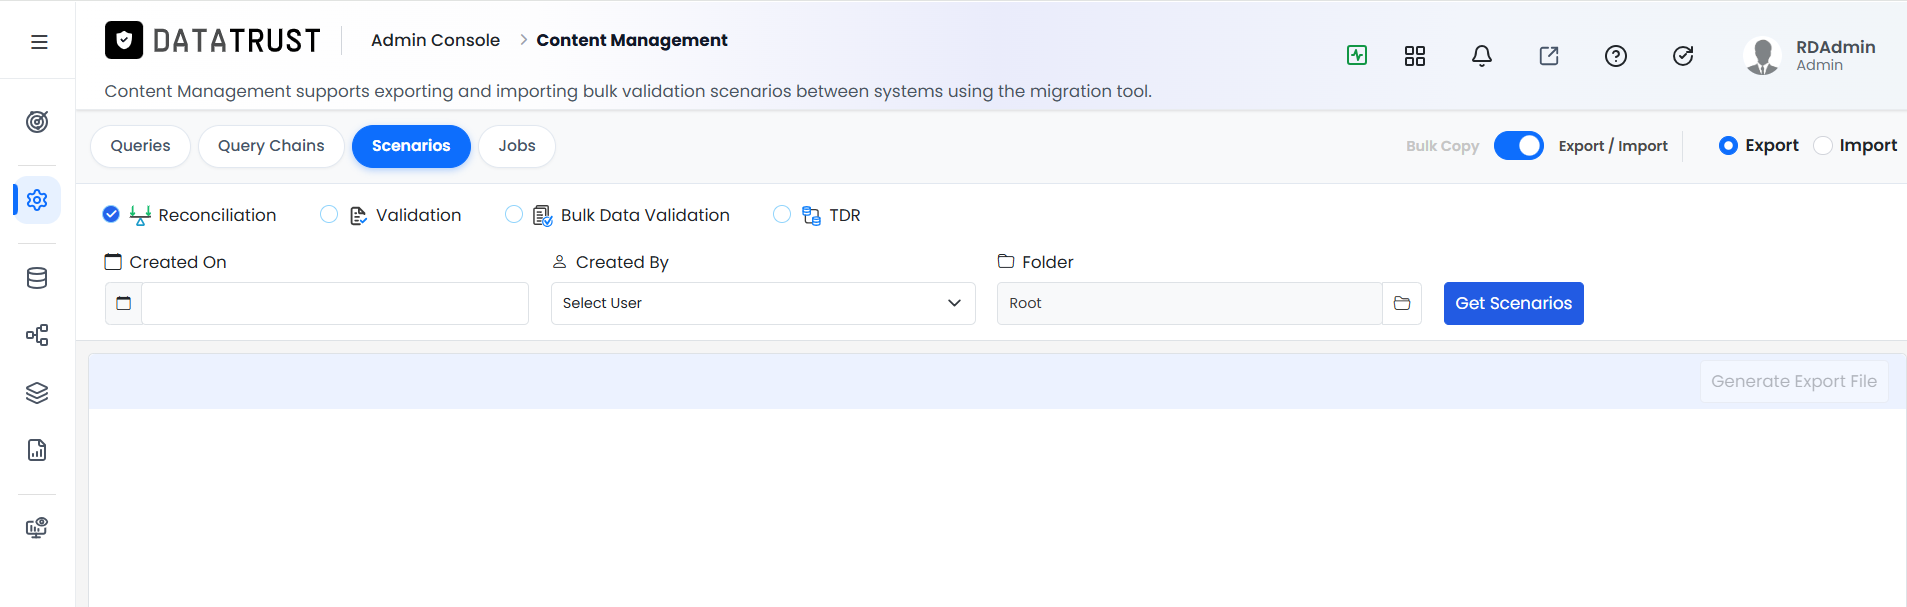1907x607 pixels.
Task: Open the layers stack sidebar icon
Action: point(37,393)
